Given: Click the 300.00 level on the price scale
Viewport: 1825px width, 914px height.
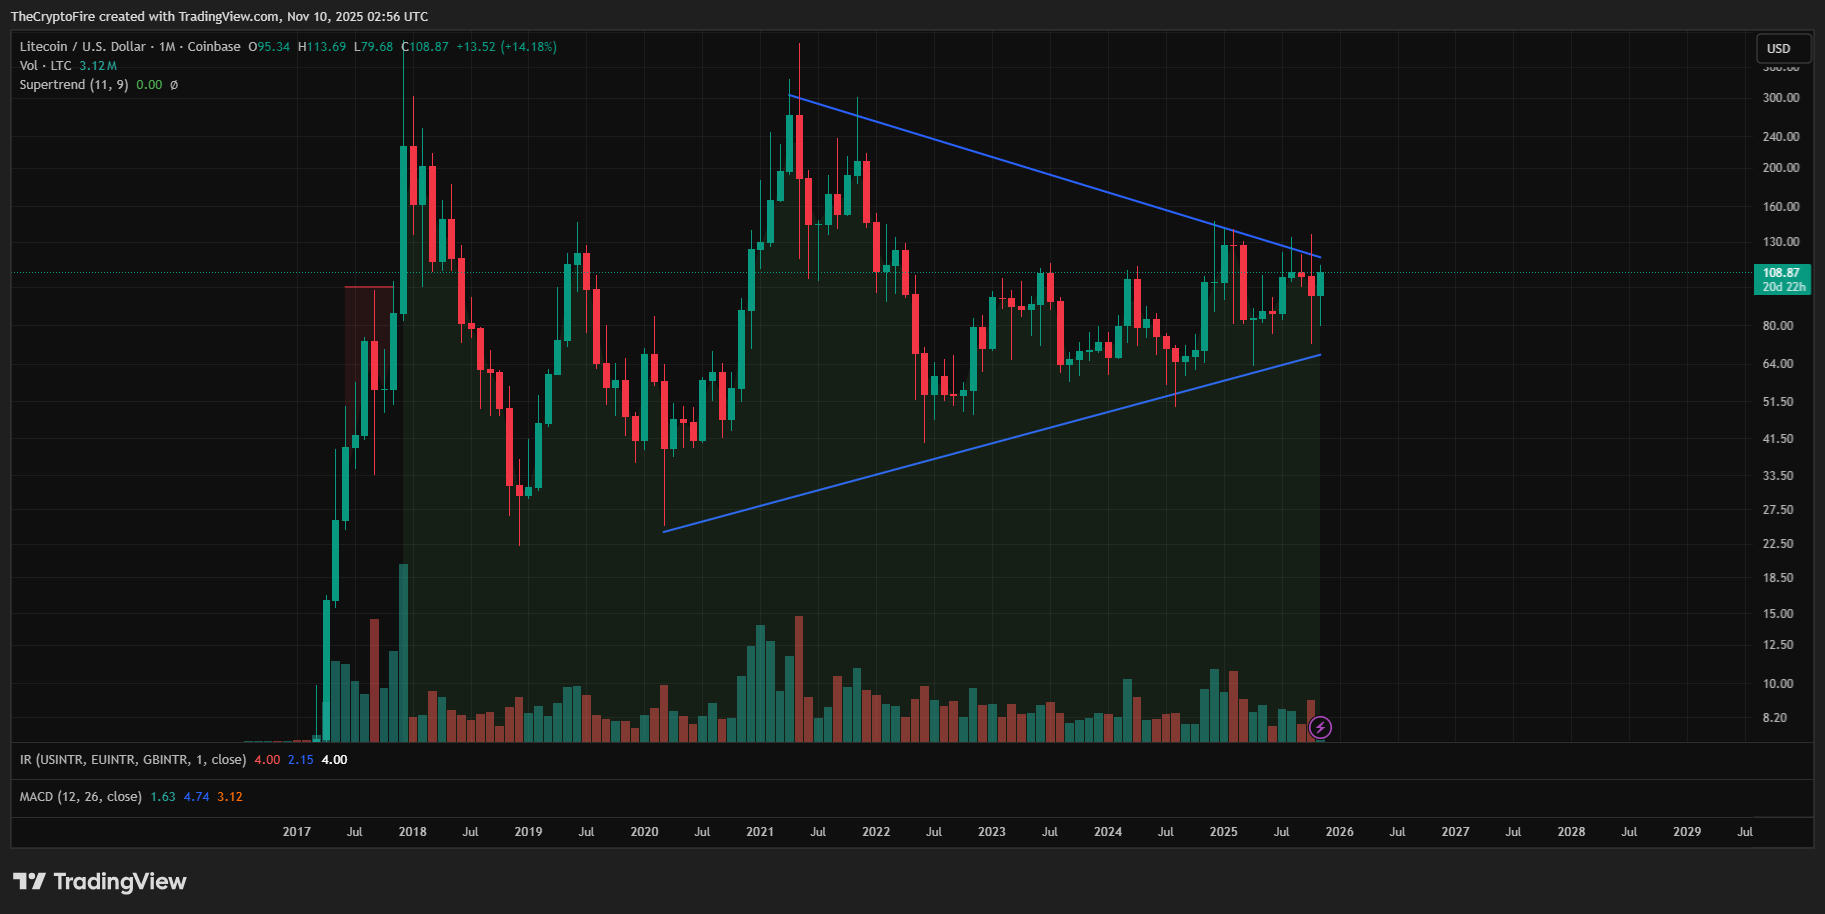Looking at the screenshot, I should pyautogui.click(x=1779, y=97).
